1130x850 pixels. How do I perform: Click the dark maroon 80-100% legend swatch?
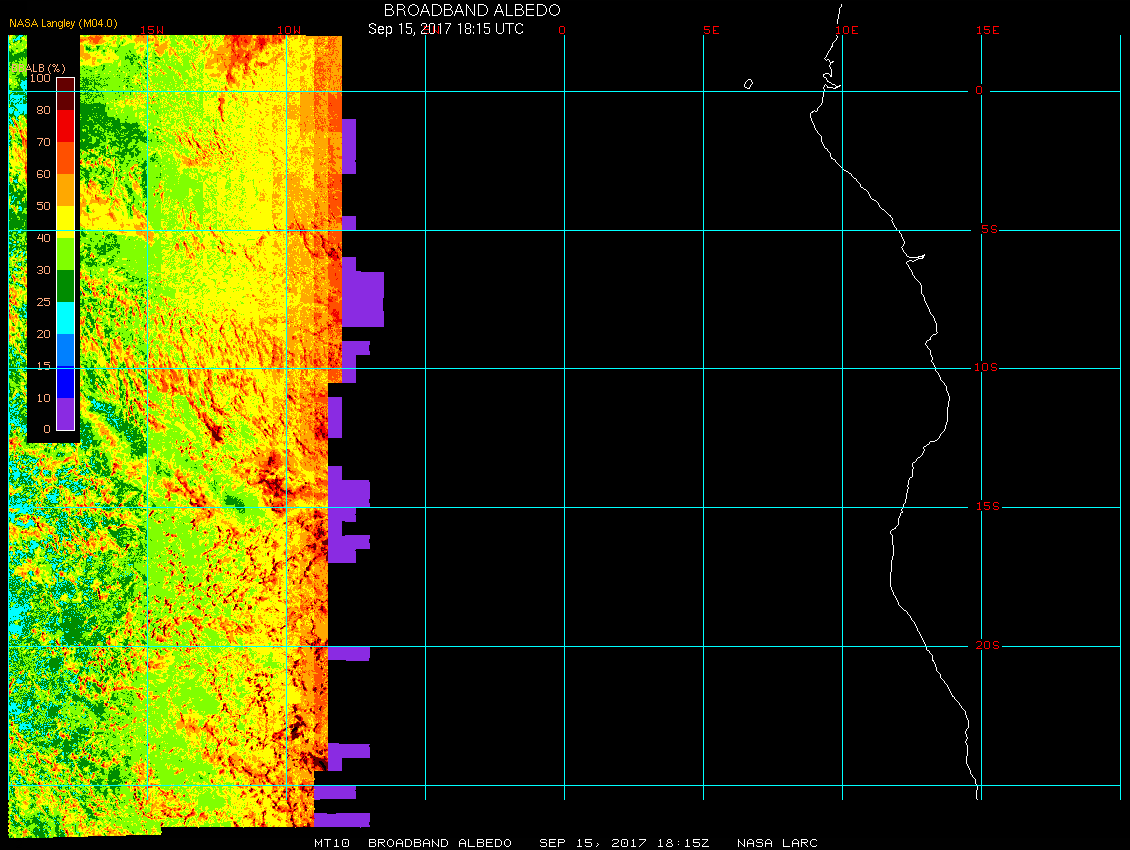coord(65,94)
